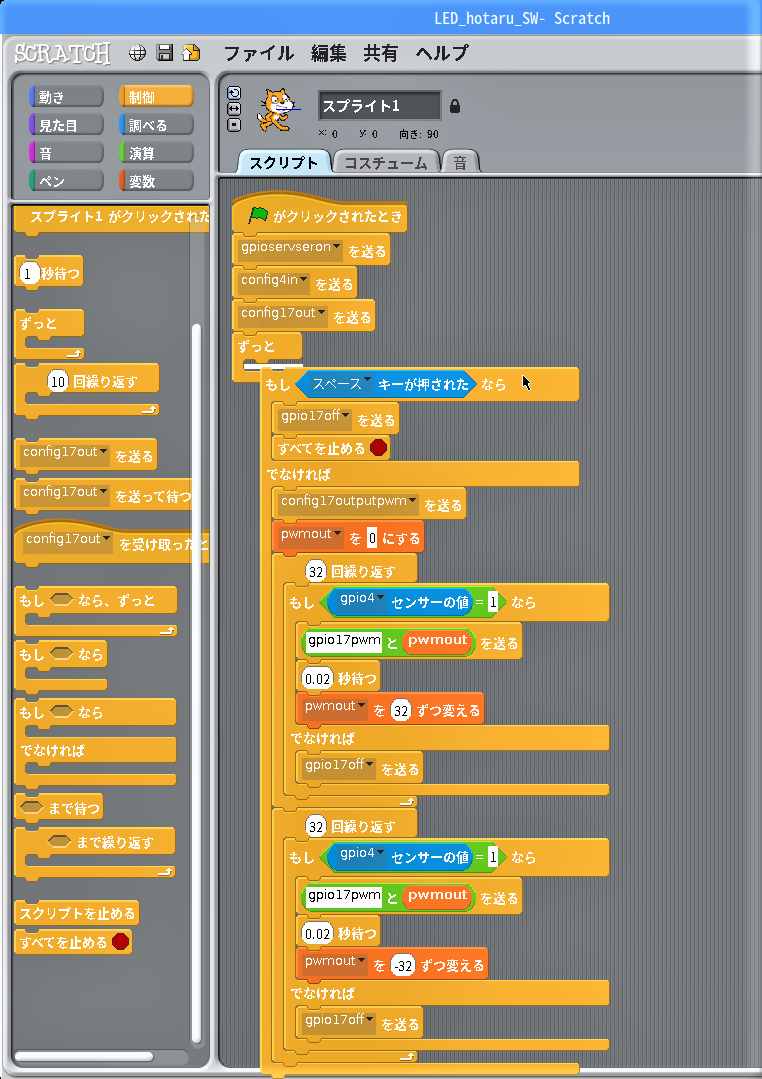Click the padlock icon beside sprite name
762x1079 pixels.
pos(455,105)
